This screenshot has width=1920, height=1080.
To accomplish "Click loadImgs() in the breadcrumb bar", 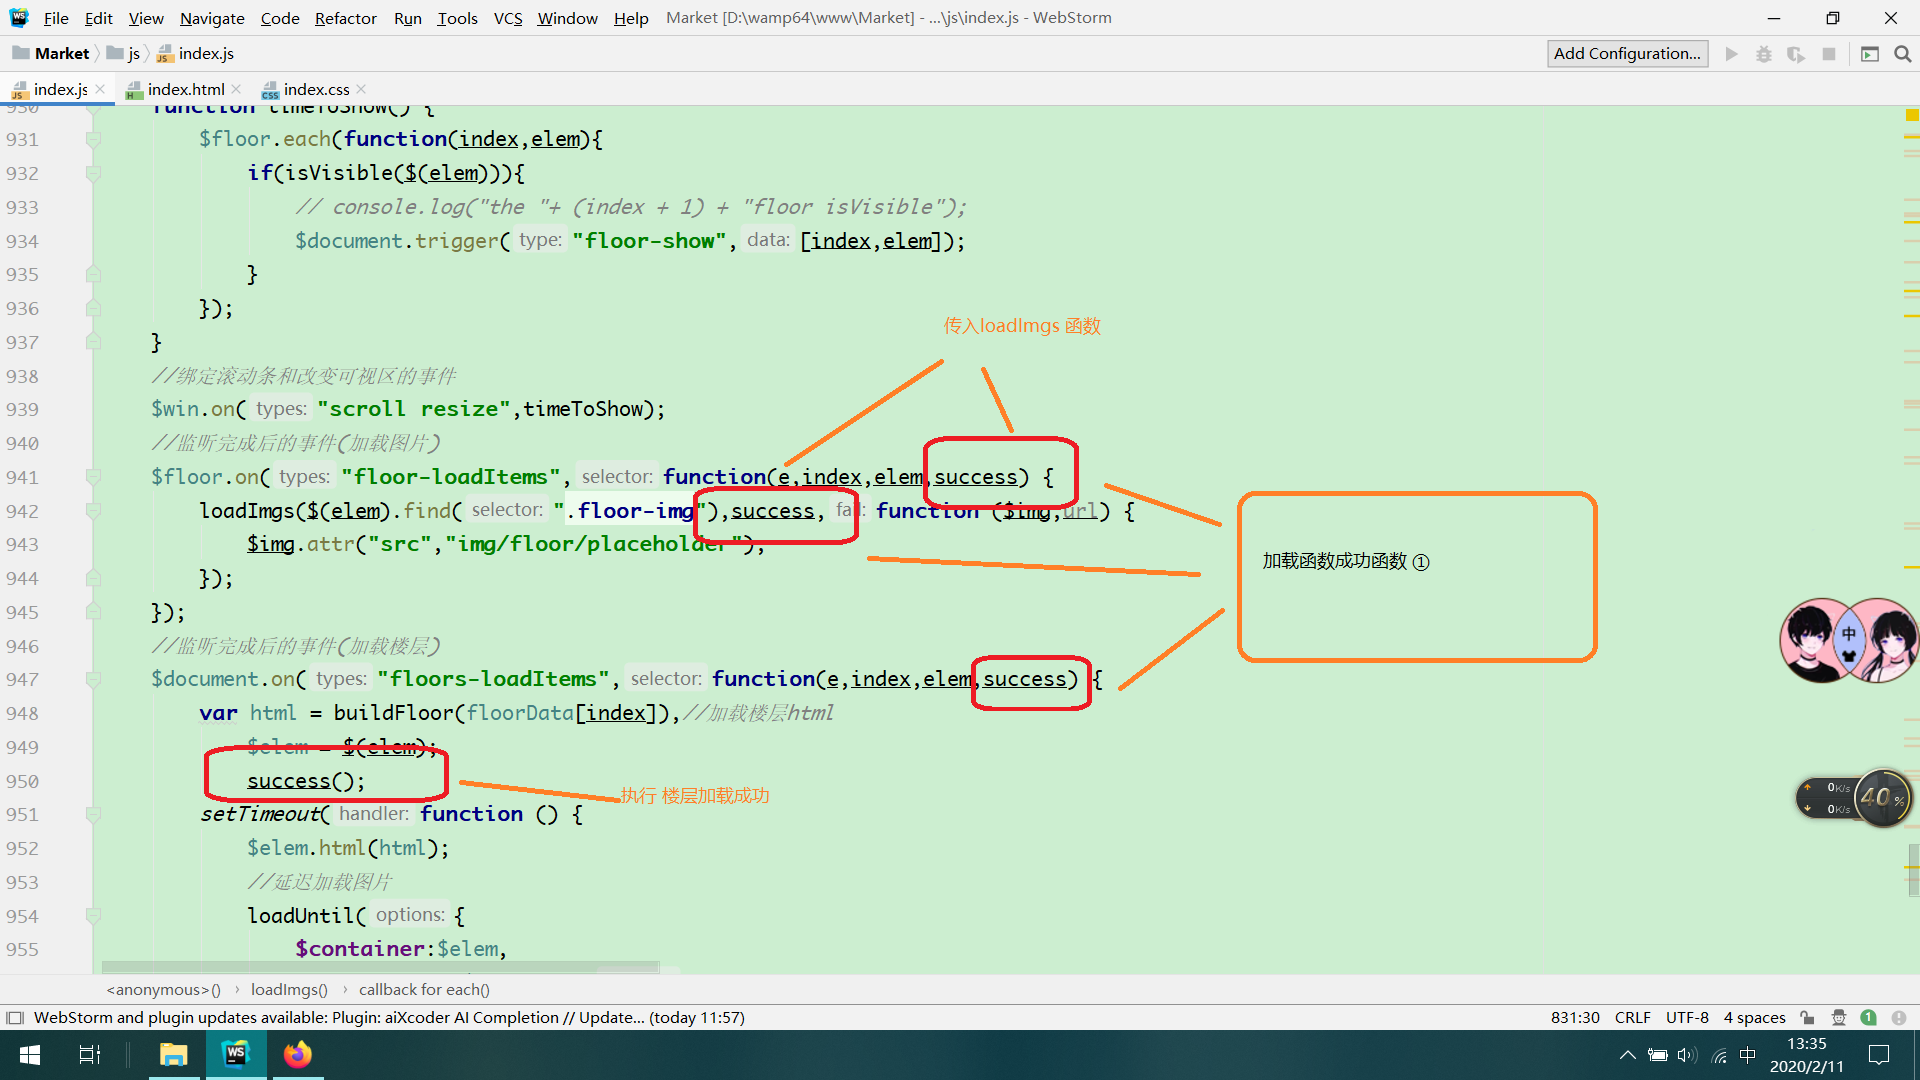I will click(x=289, y=989).
